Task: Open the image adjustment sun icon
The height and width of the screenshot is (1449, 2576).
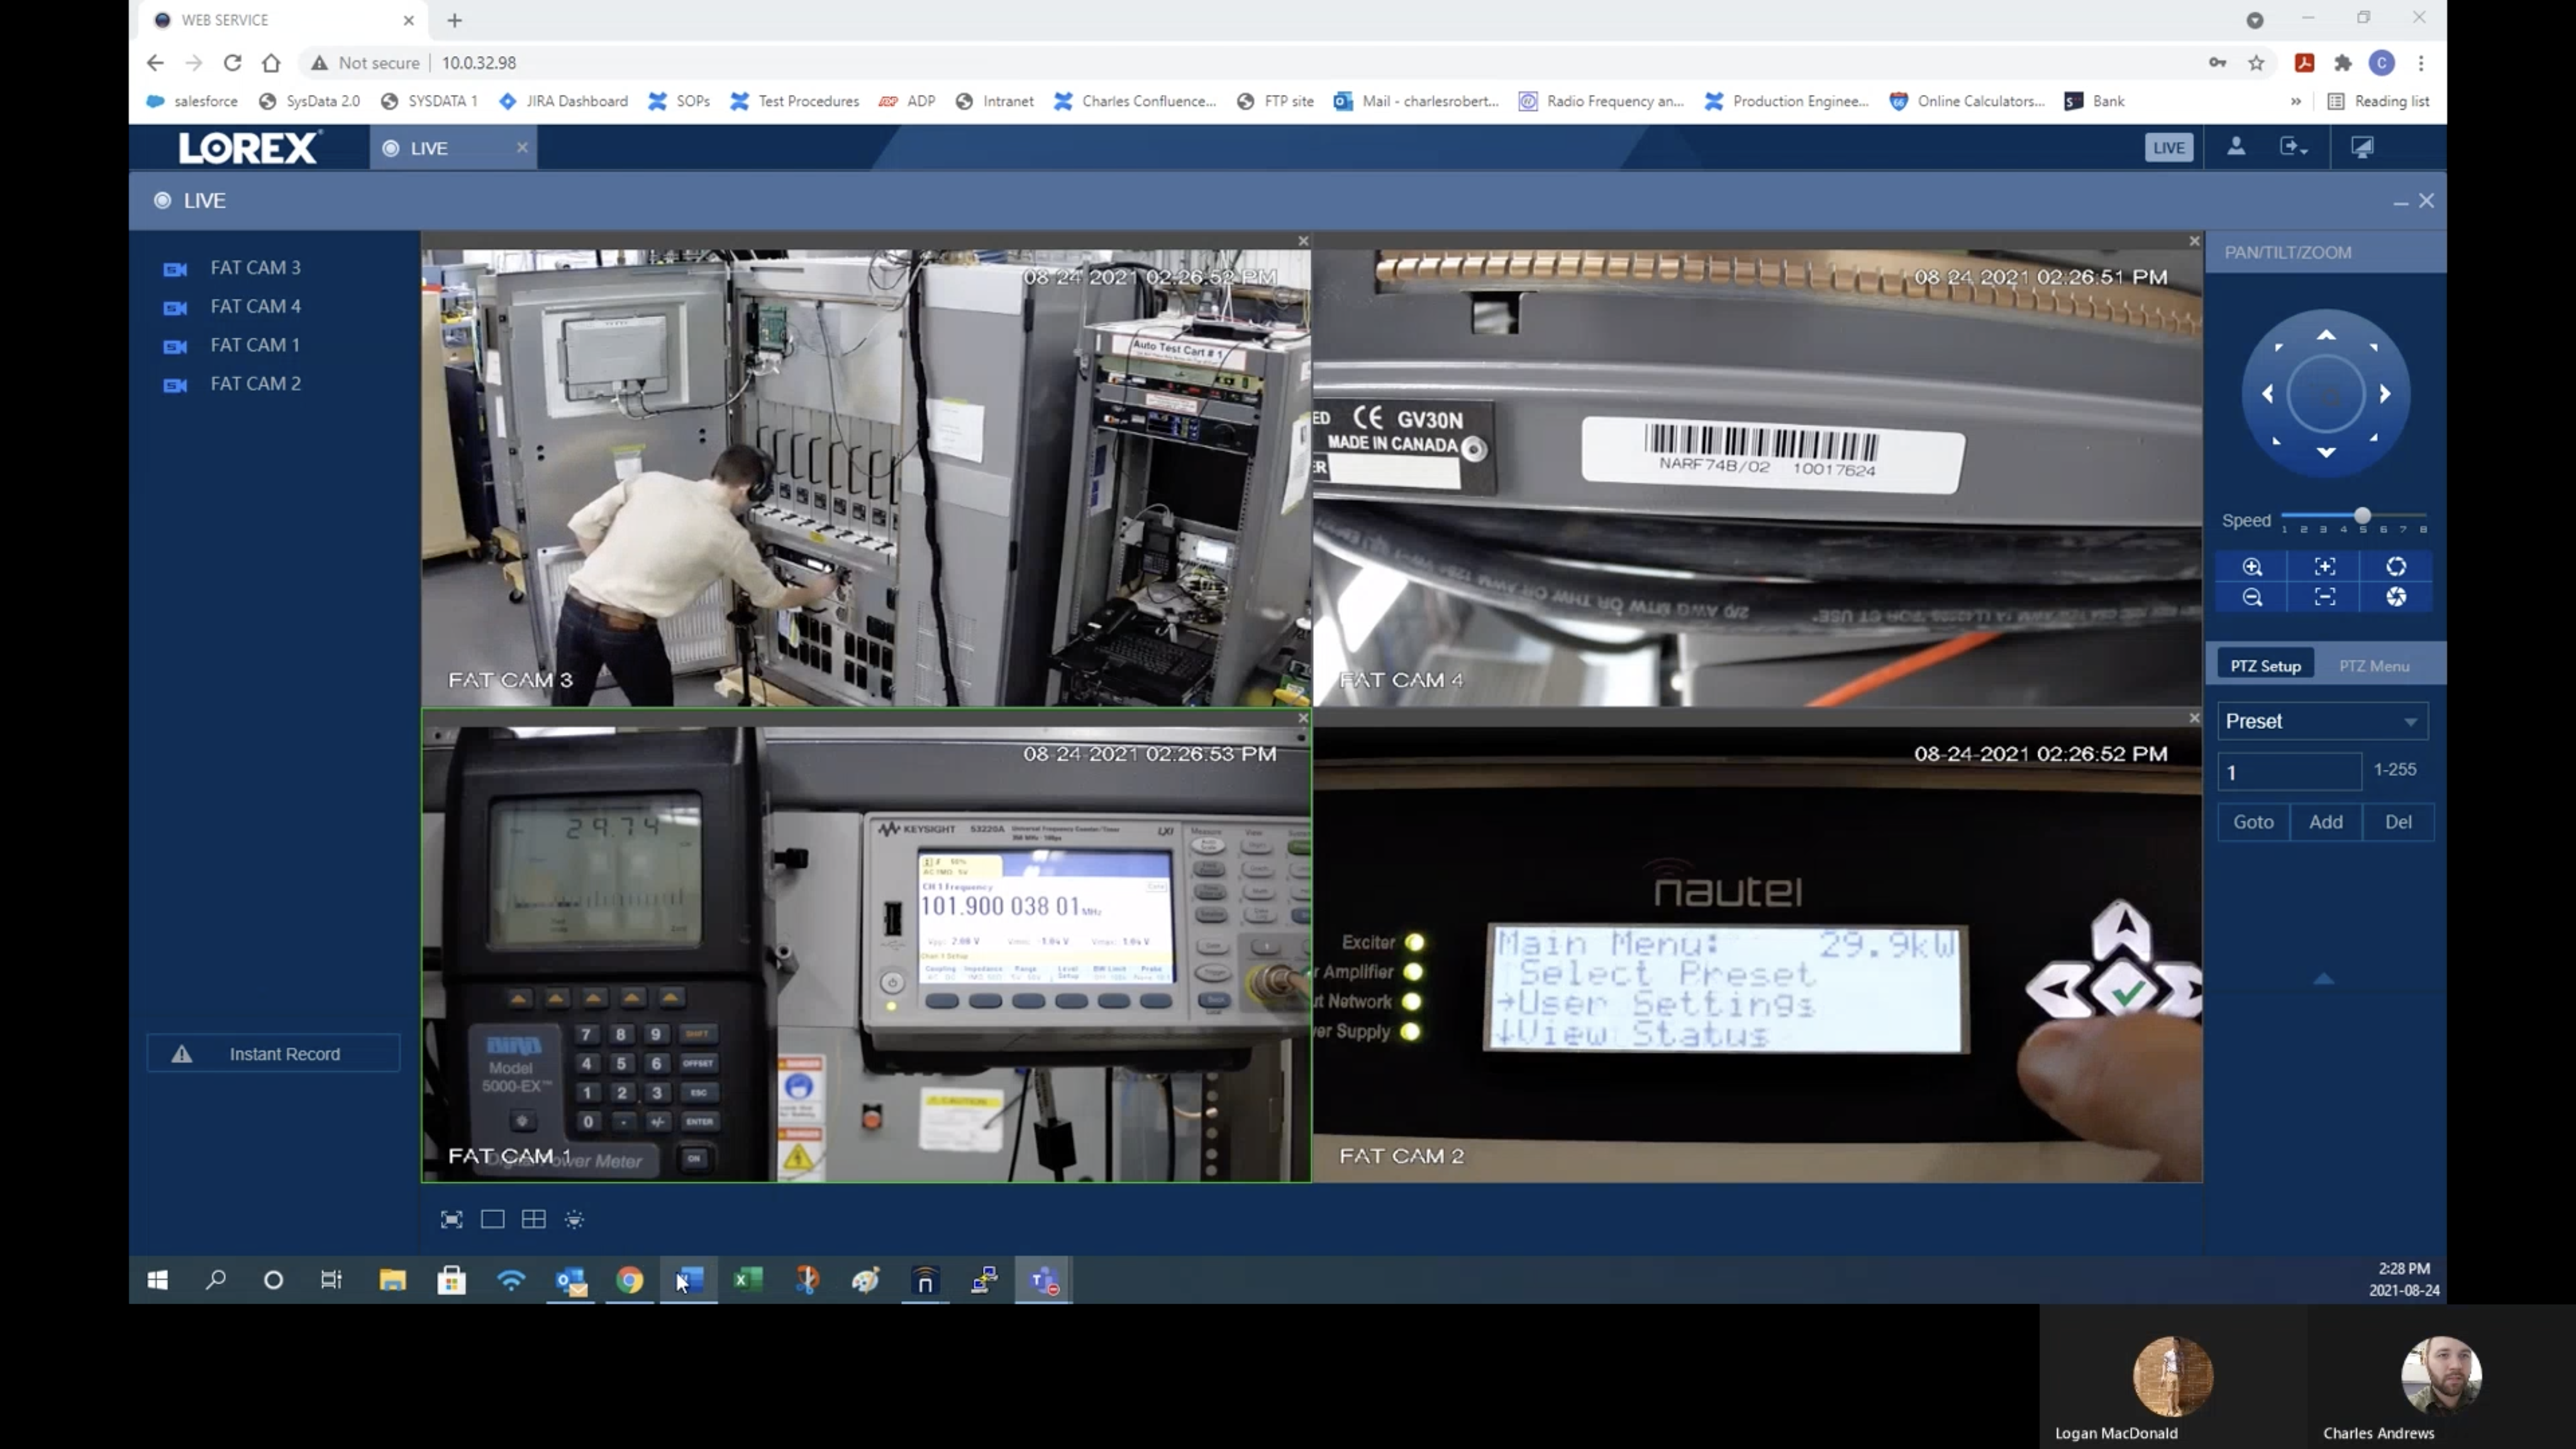Action: tap(574, 1219)
